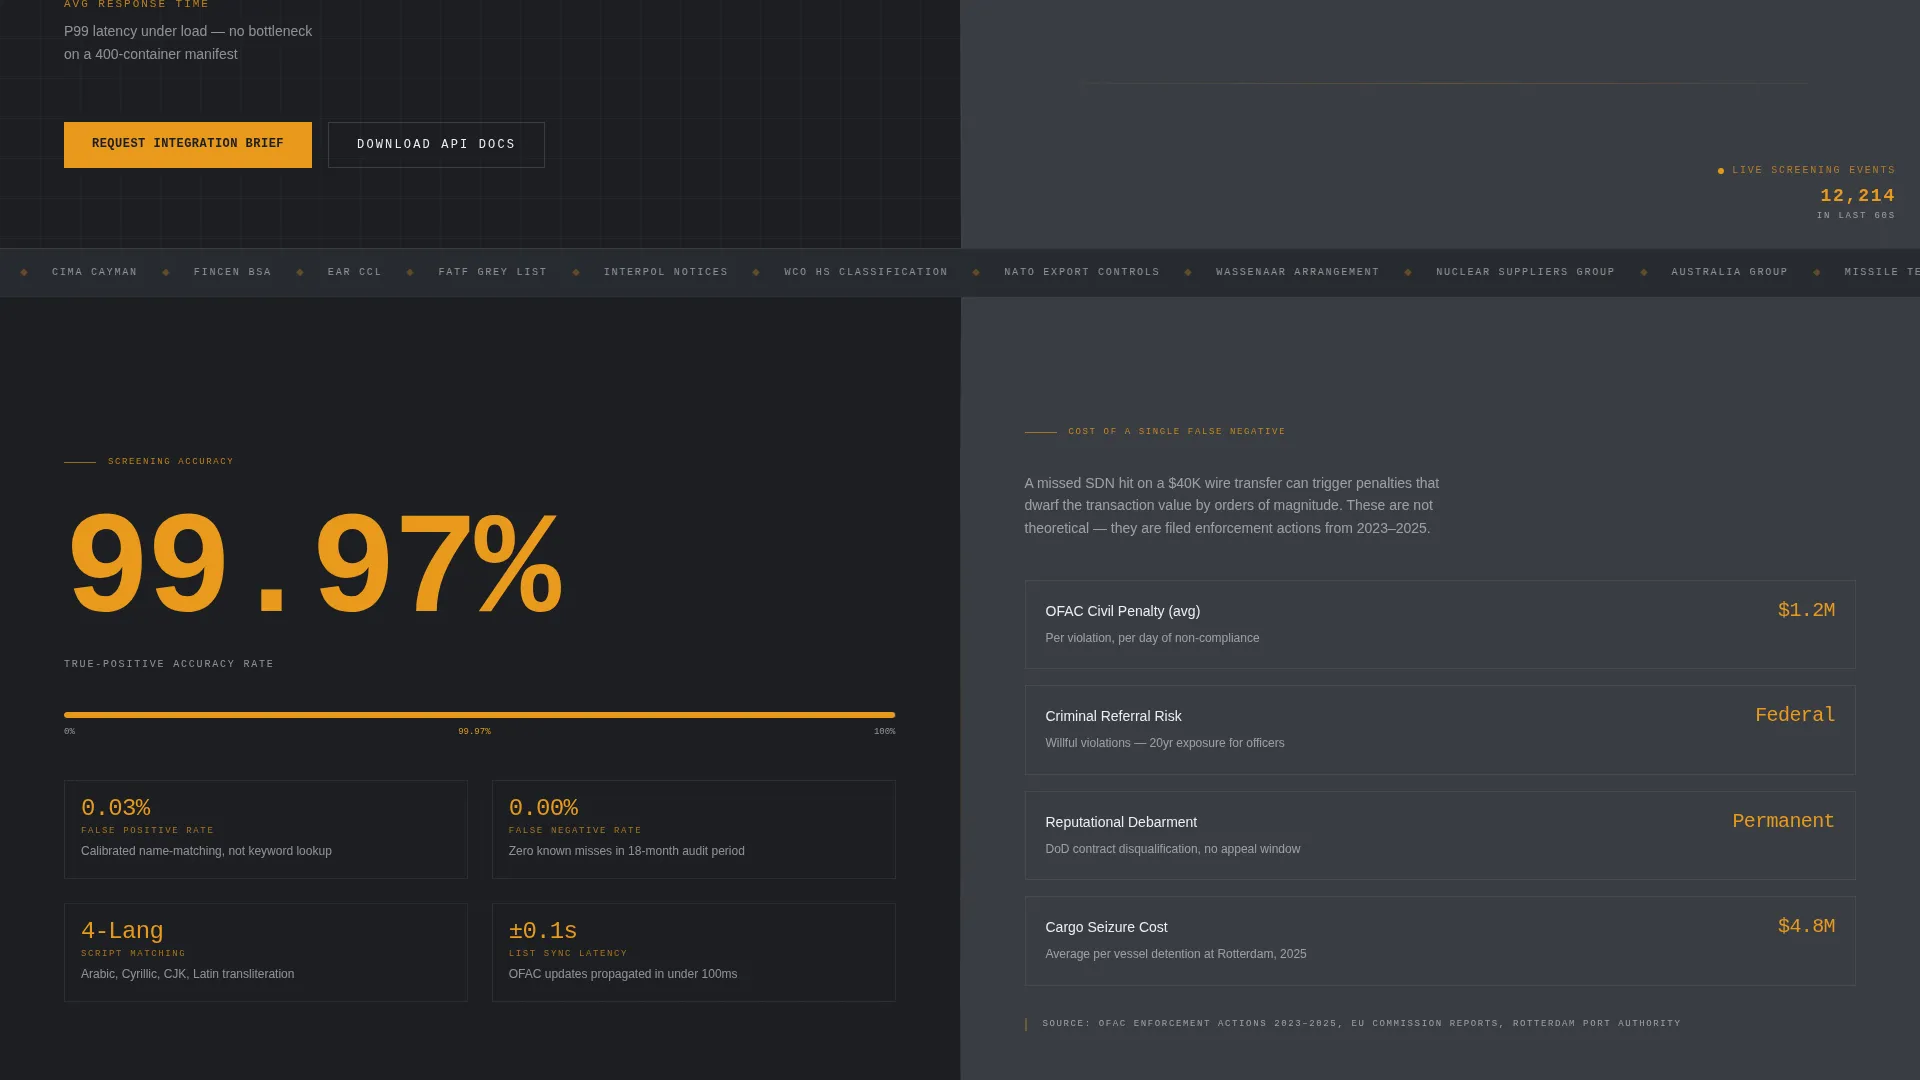Select the 0.03% false positive rate tile
This screenshot has width=1920, height=1080.
coord(266,829)
